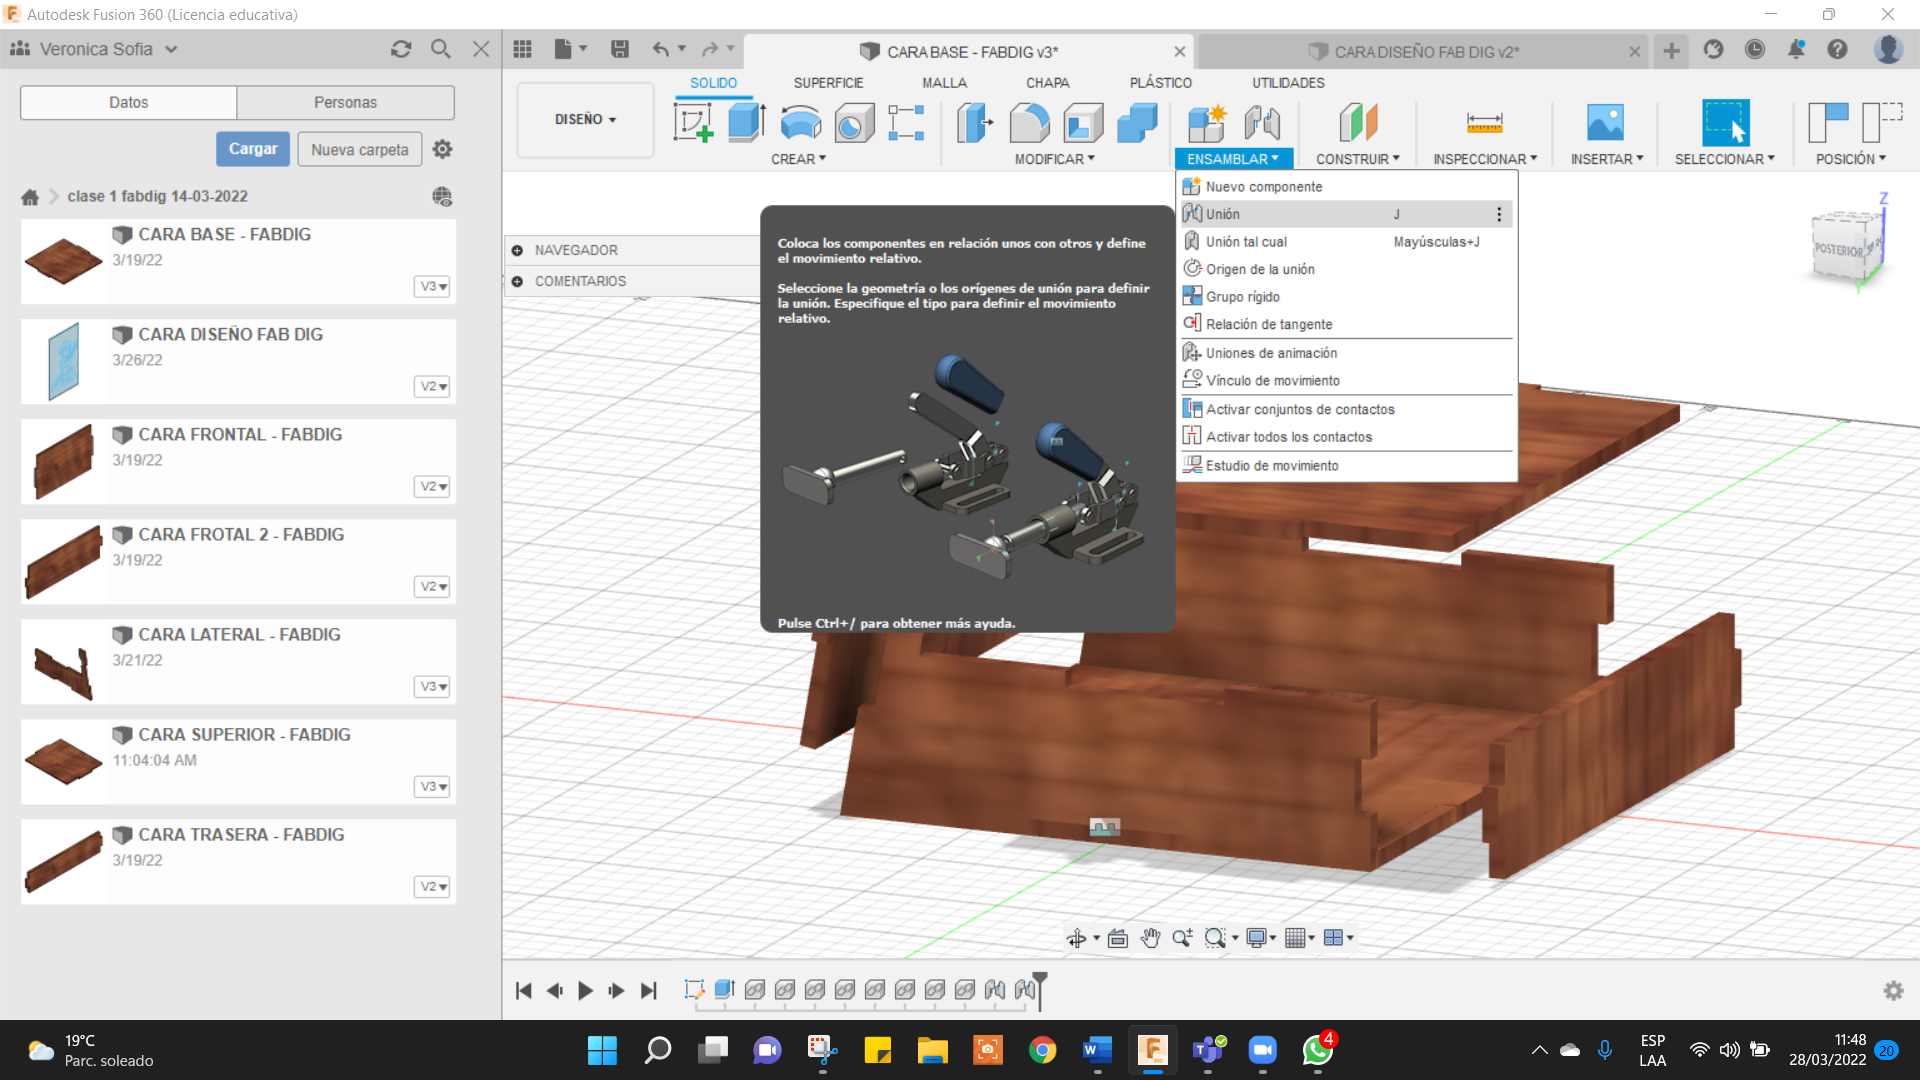Click the Cargar button
The image size is (1920, 1080).
(x=253, y=149)
